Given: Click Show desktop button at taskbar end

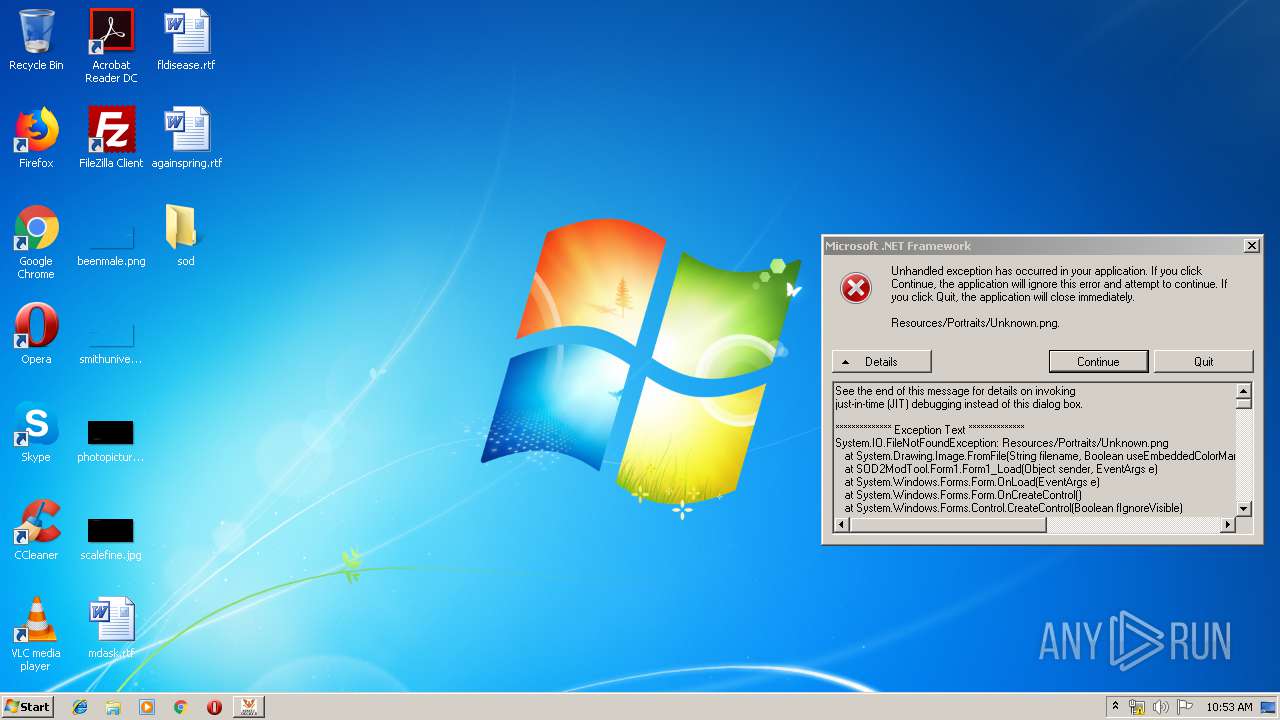Looking at the screenshot, I should coord(1269,707).
